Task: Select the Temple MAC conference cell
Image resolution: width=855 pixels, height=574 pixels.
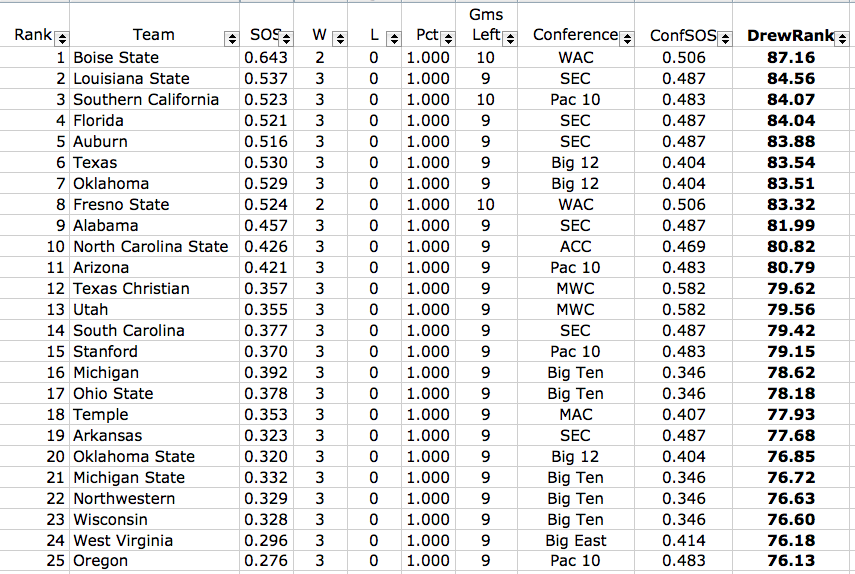Action: (576, 414)
